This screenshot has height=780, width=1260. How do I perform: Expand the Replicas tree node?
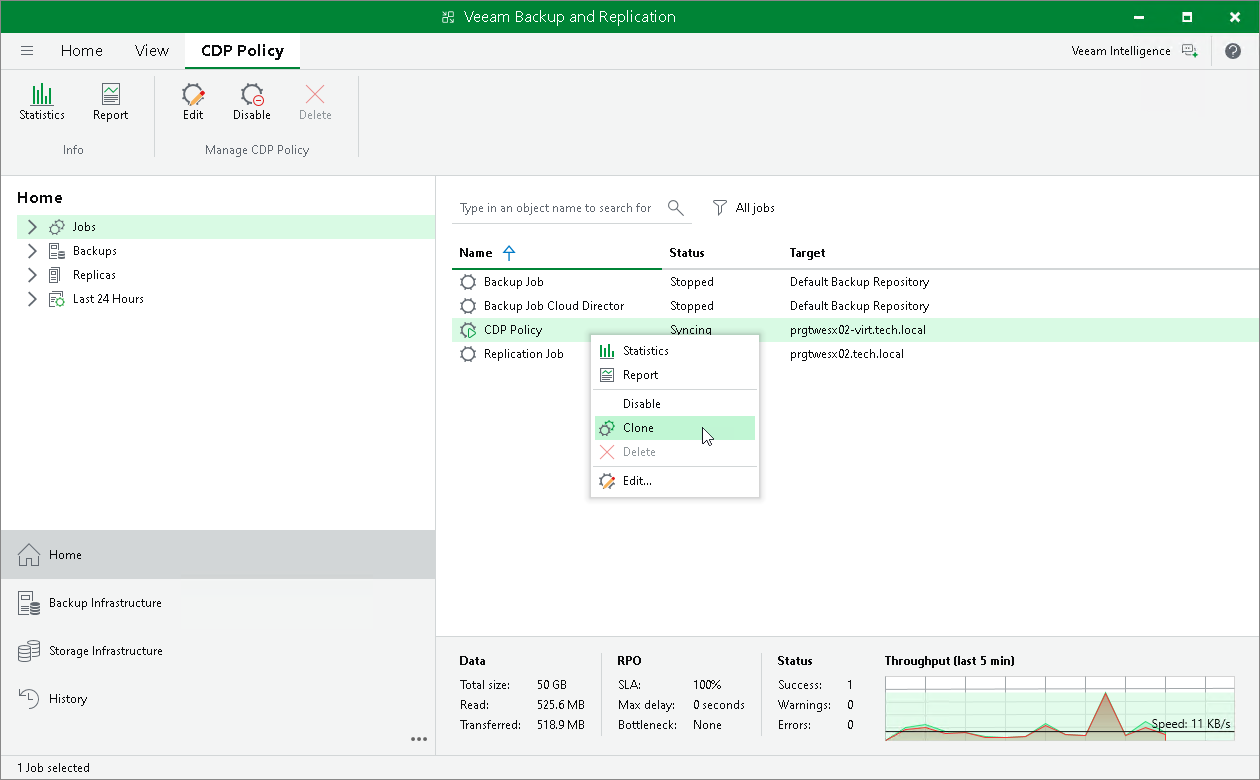(x=32, y=275)
